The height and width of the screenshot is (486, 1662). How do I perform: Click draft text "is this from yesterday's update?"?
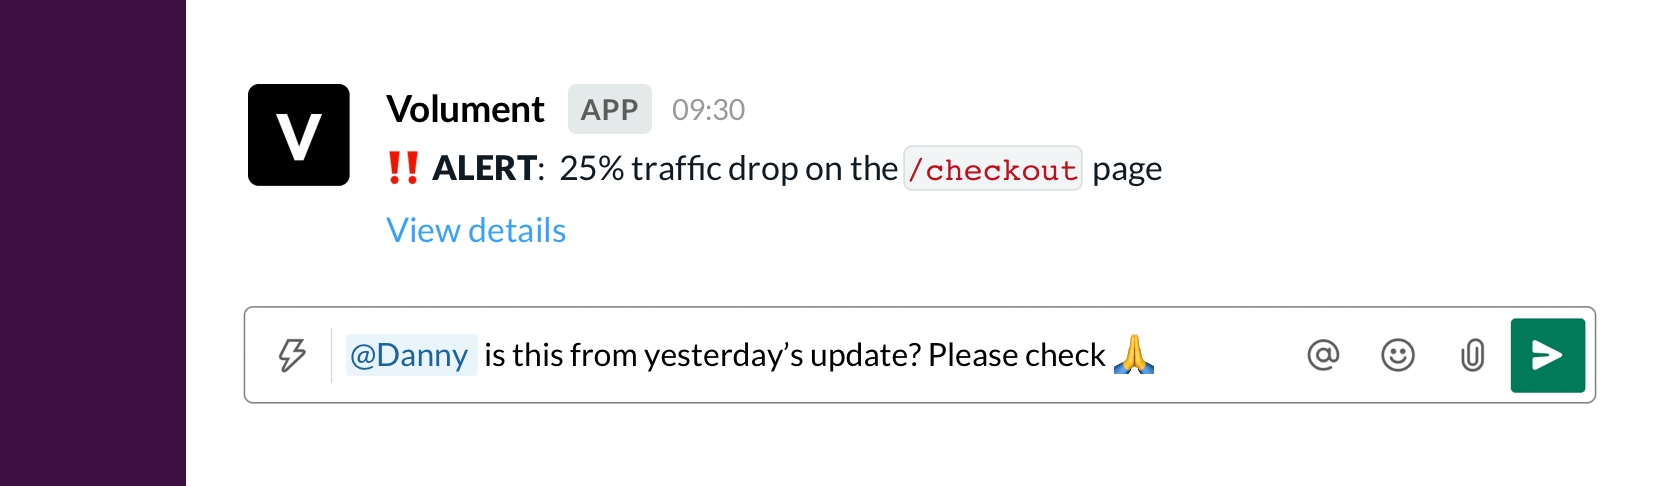coord(702,355)
